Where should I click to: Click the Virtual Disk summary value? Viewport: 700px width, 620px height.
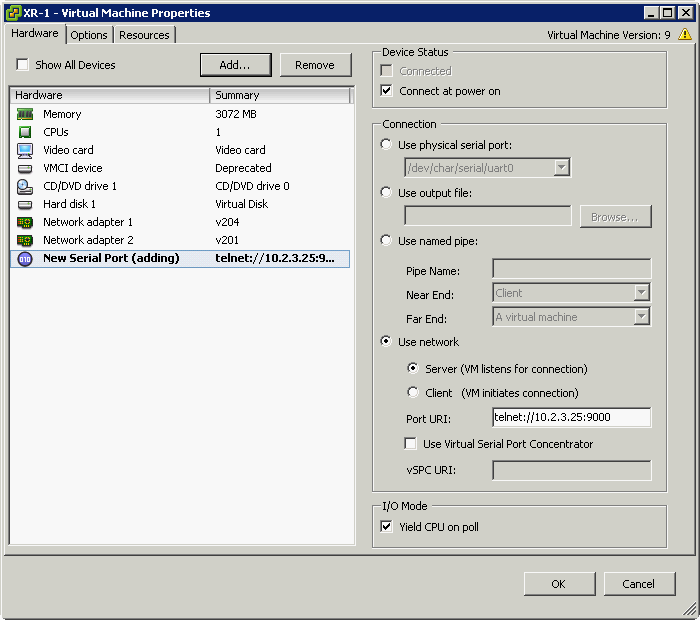[x=242, y=204]
